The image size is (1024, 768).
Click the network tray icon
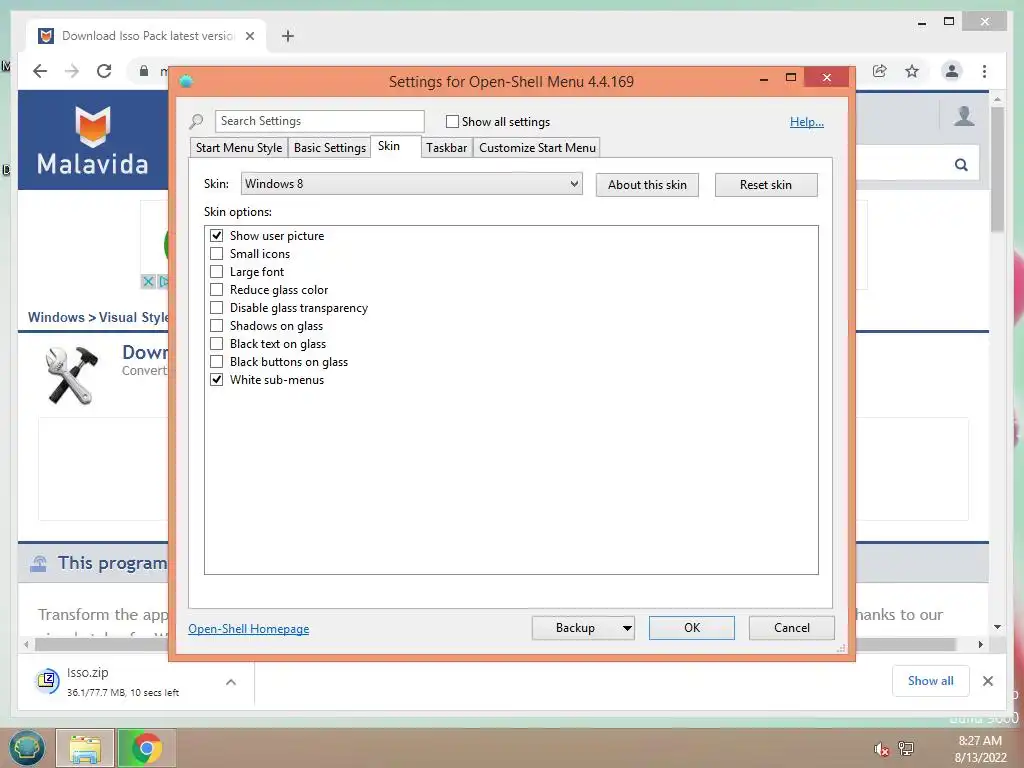906,748
